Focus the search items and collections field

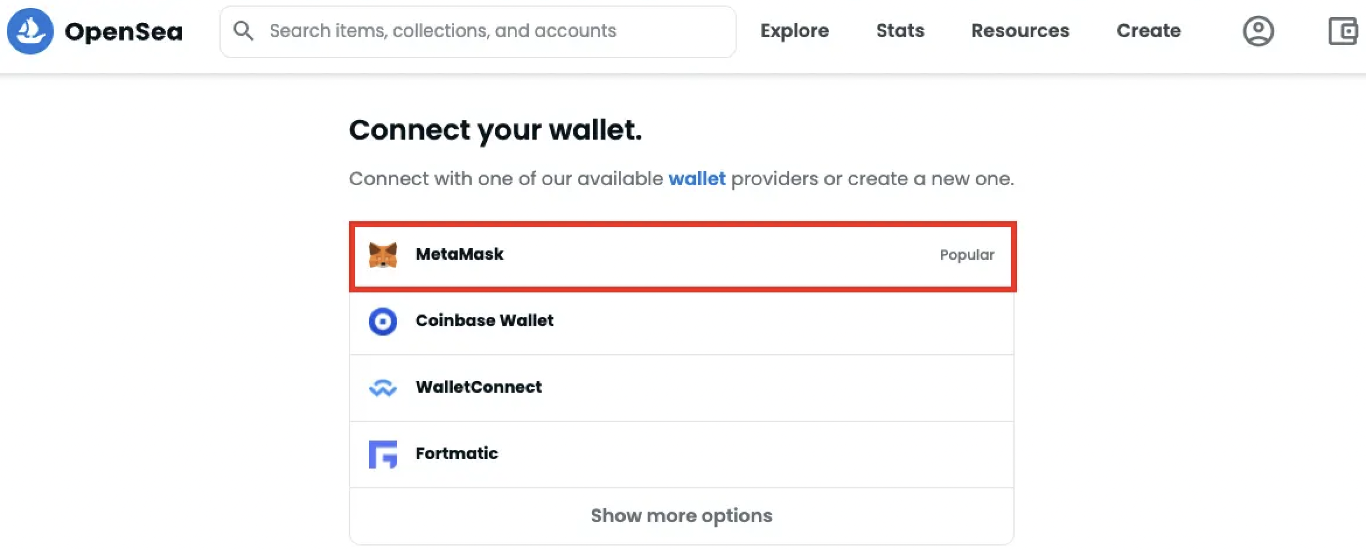478,31
